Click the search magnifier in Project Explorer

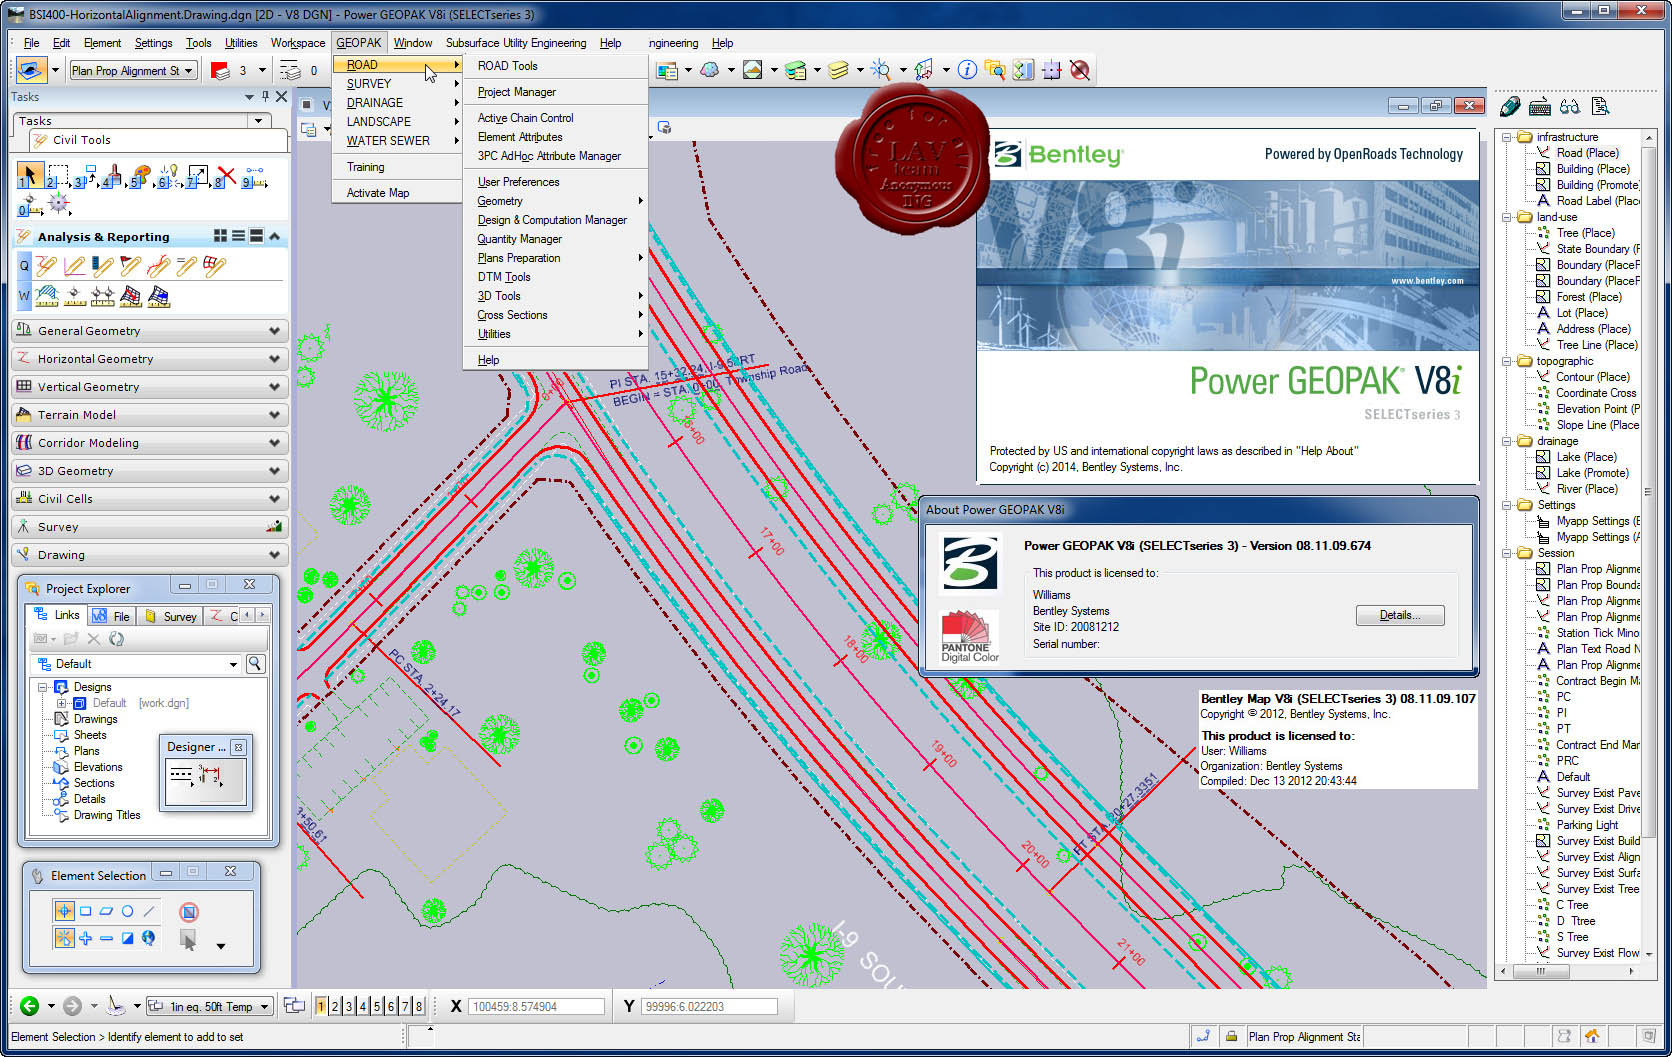255,664
